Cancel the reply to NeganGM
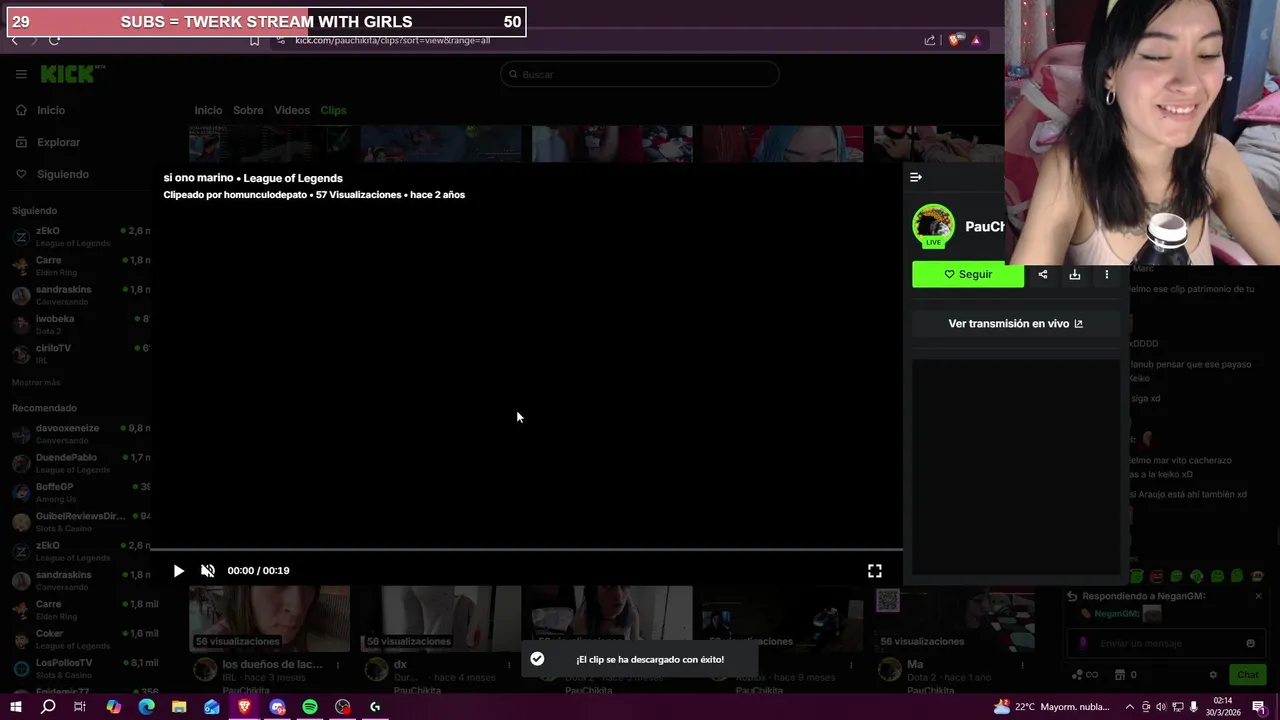This screenshot has width=1280, height=720. coord(1258,596)
